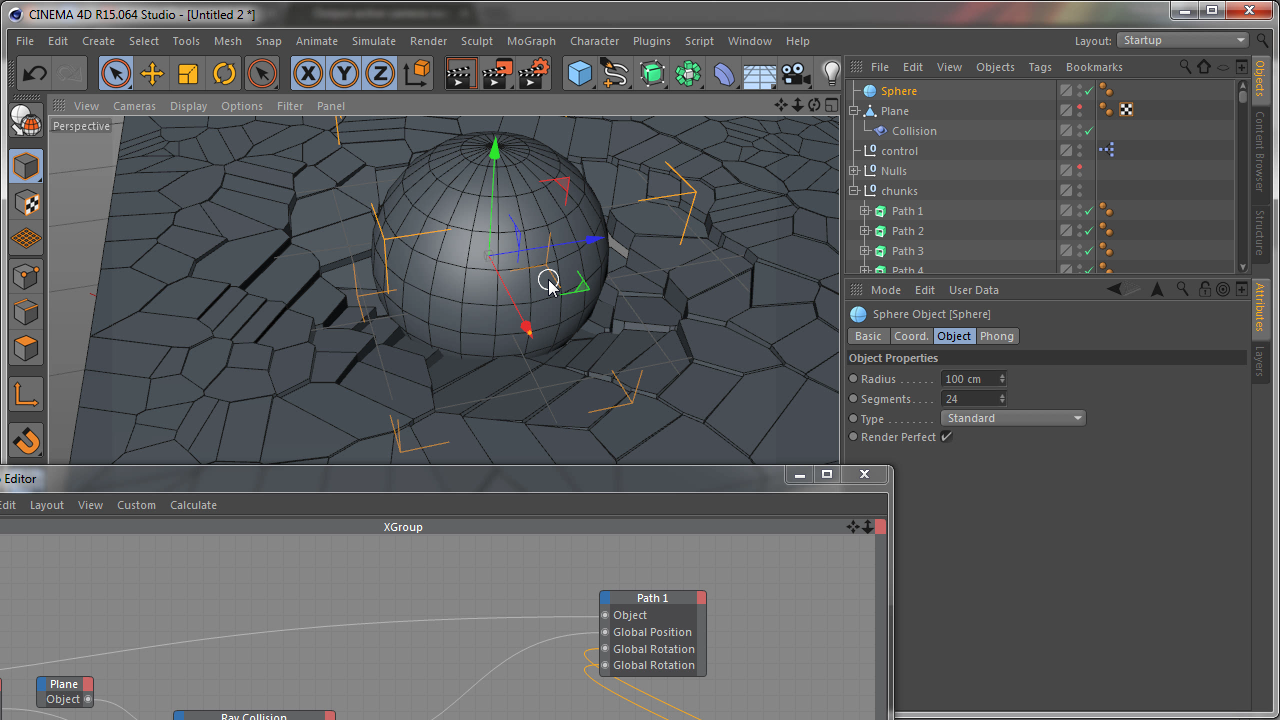Switch to Polygons mode
The image size is (1280, 720).
click(26, 348)
